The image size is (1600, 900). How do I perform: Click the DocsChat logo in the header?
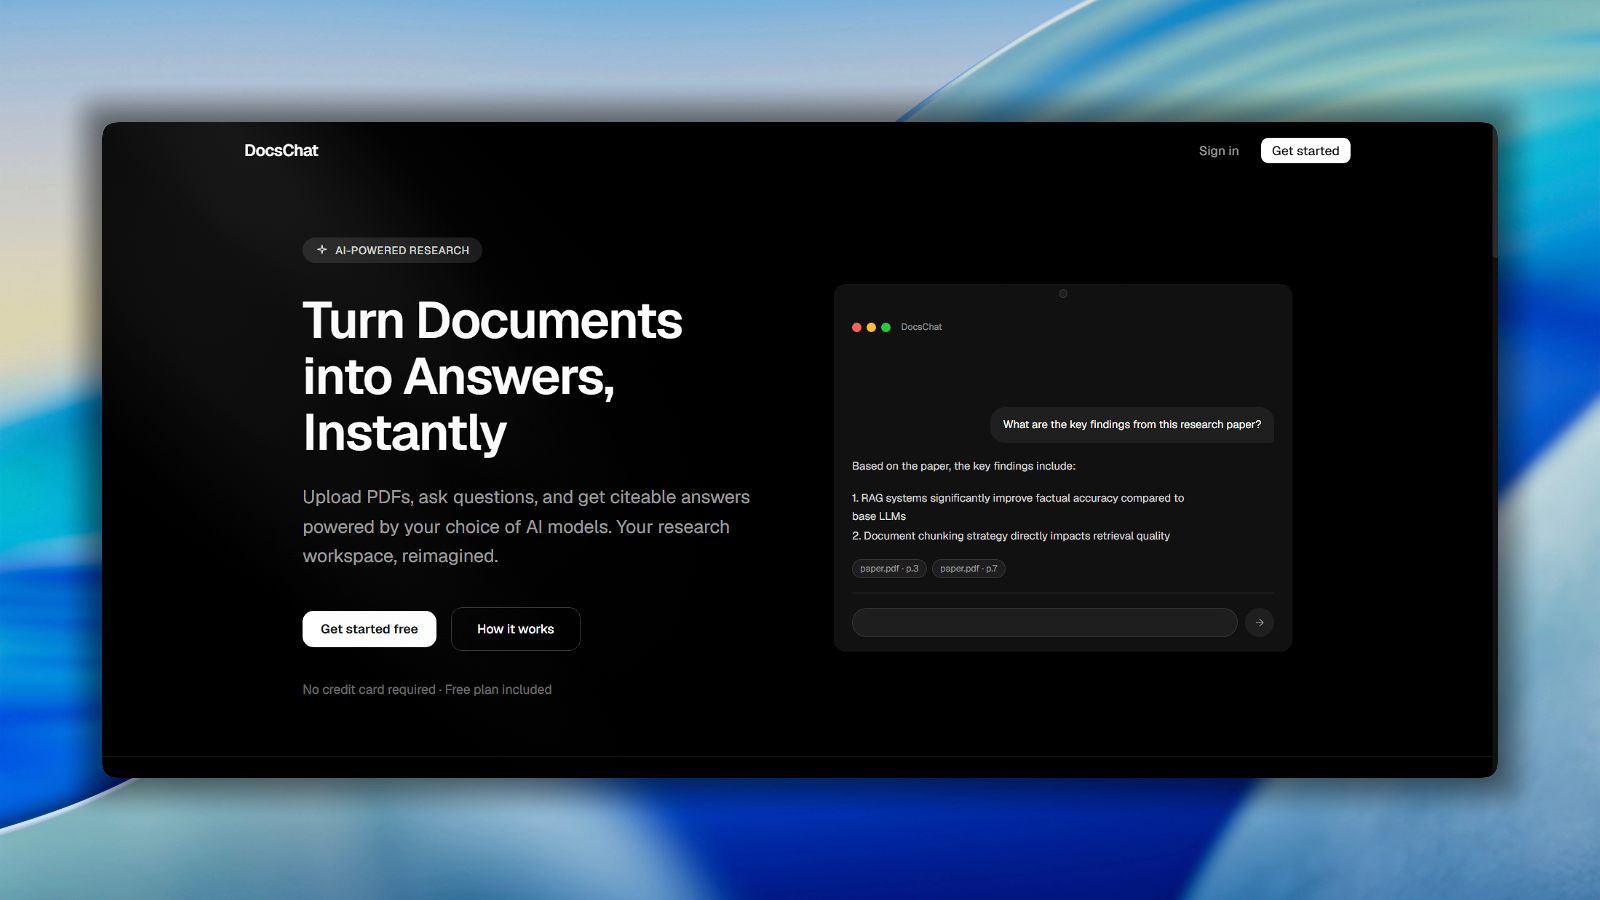coord(281,150)
